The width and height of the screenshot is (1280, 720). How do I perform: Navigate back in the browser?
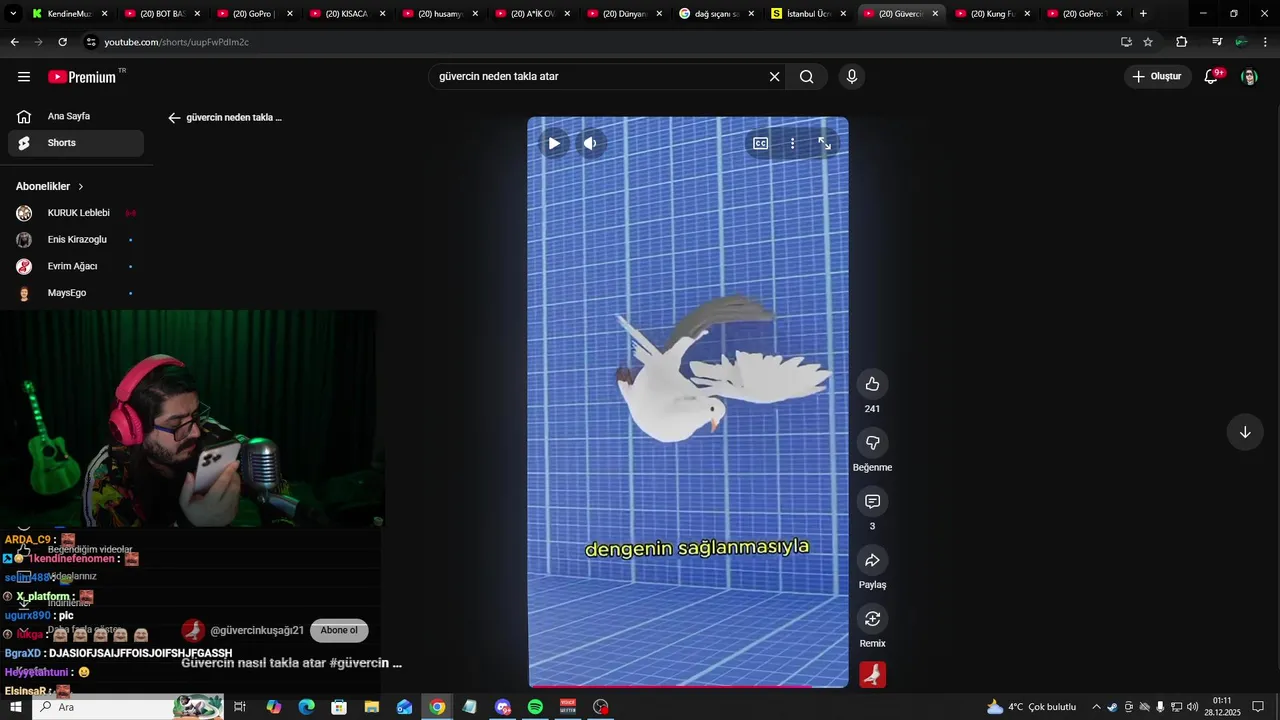point(14,42)
